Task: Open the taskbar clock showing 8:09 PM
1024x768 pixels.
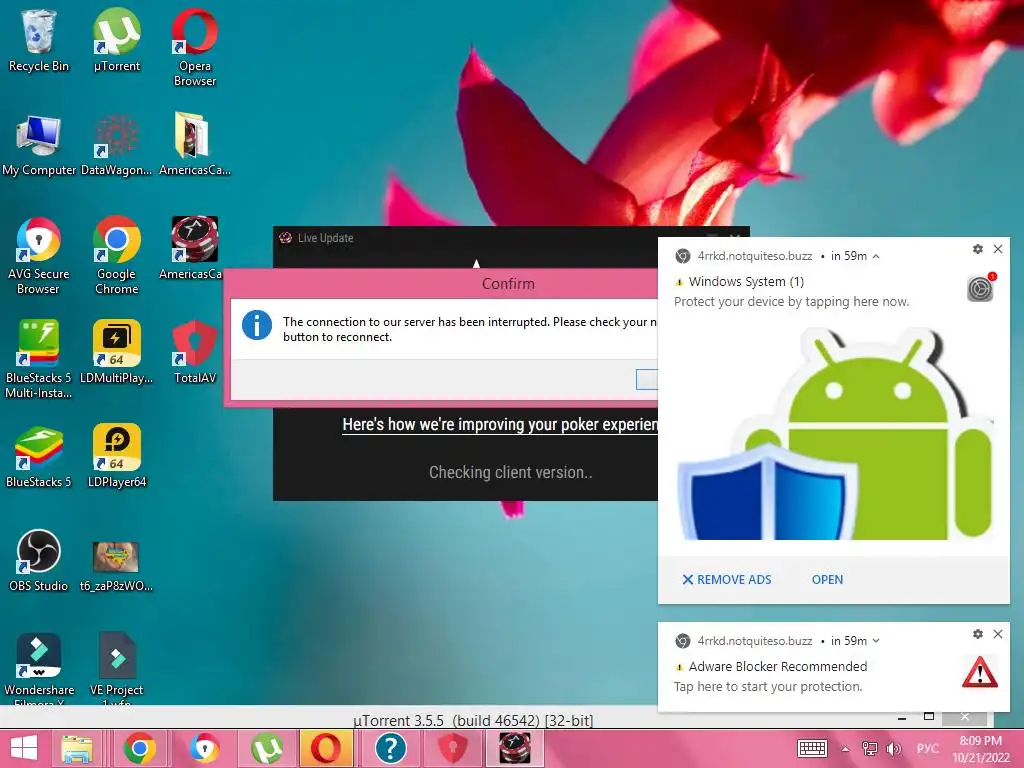Action: [981, 749]
